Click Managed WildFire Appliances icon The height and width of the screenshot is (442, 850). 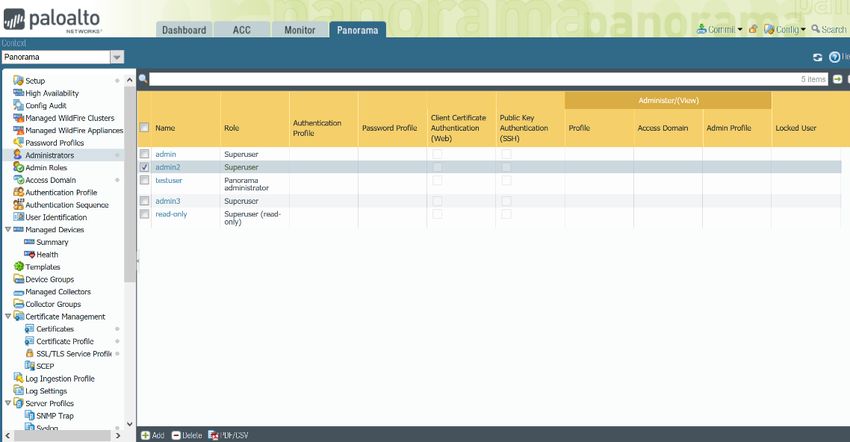18,130
